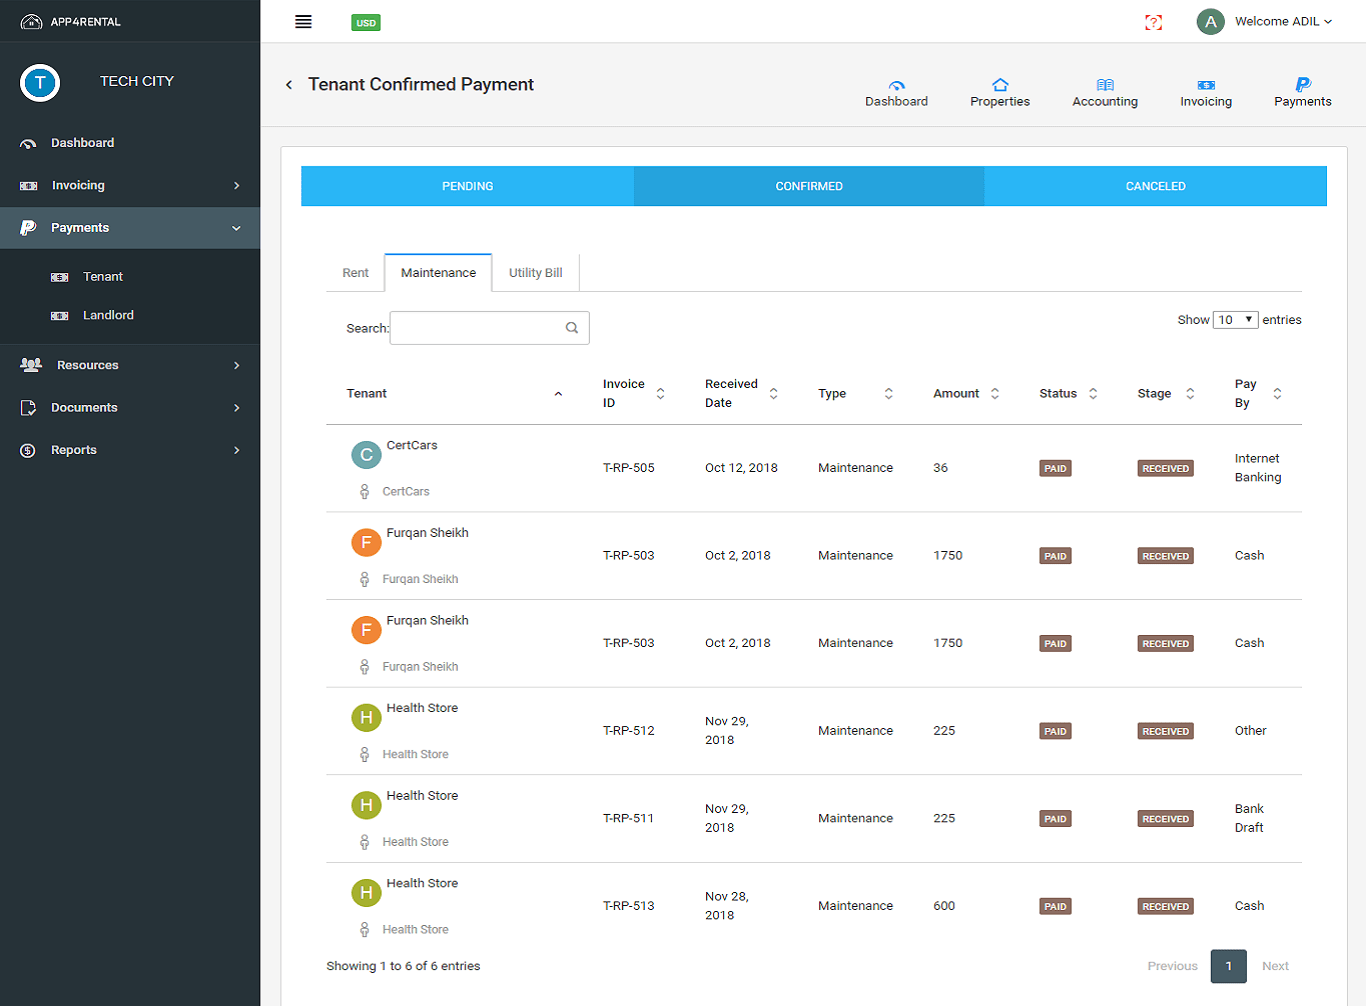Open Landlord under Payments in sidebar

coord(108,315)
